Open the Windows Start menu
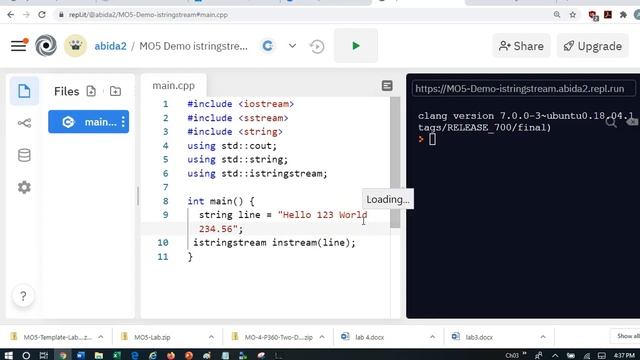 pos(8,356)
